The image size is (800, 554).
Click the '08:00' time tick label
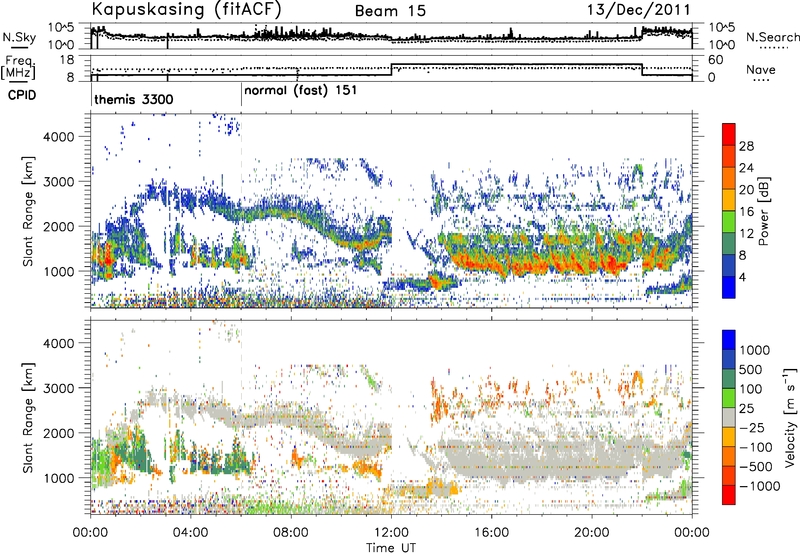pyautogui.click(x=290, y=533)
